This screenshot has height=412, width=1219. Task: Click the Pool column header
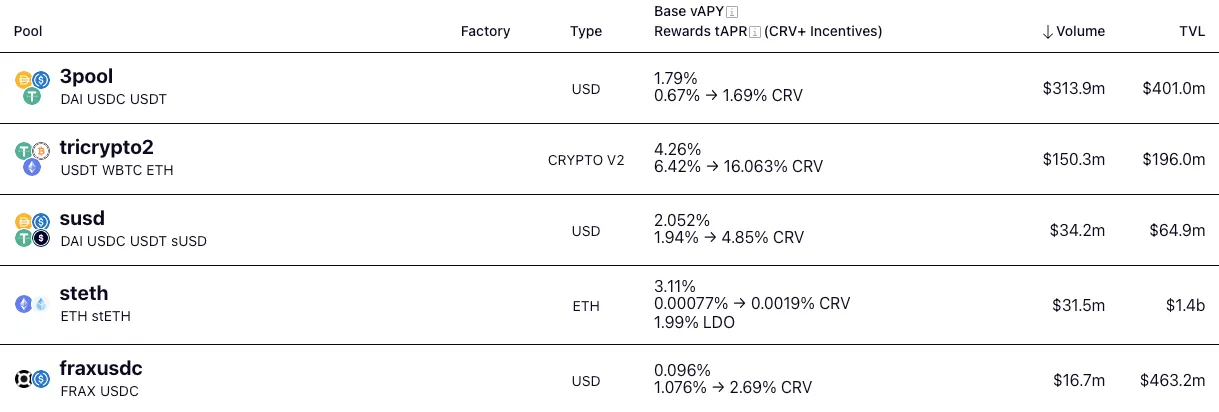pos(29,31)
